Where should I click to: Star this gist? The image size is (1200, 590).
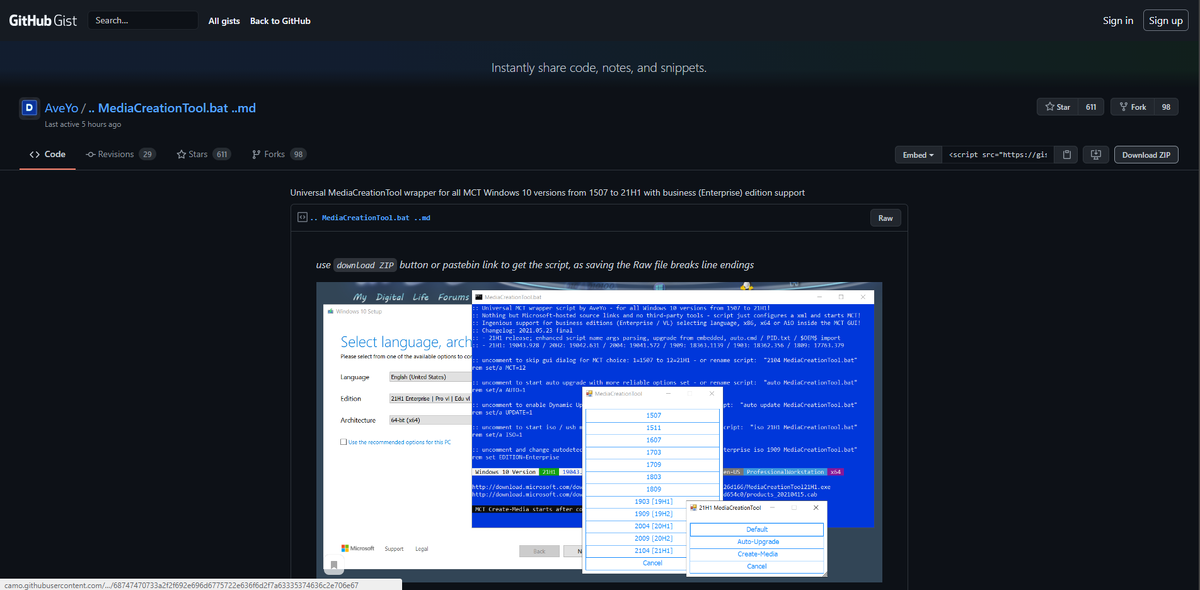pos(1057,107)
